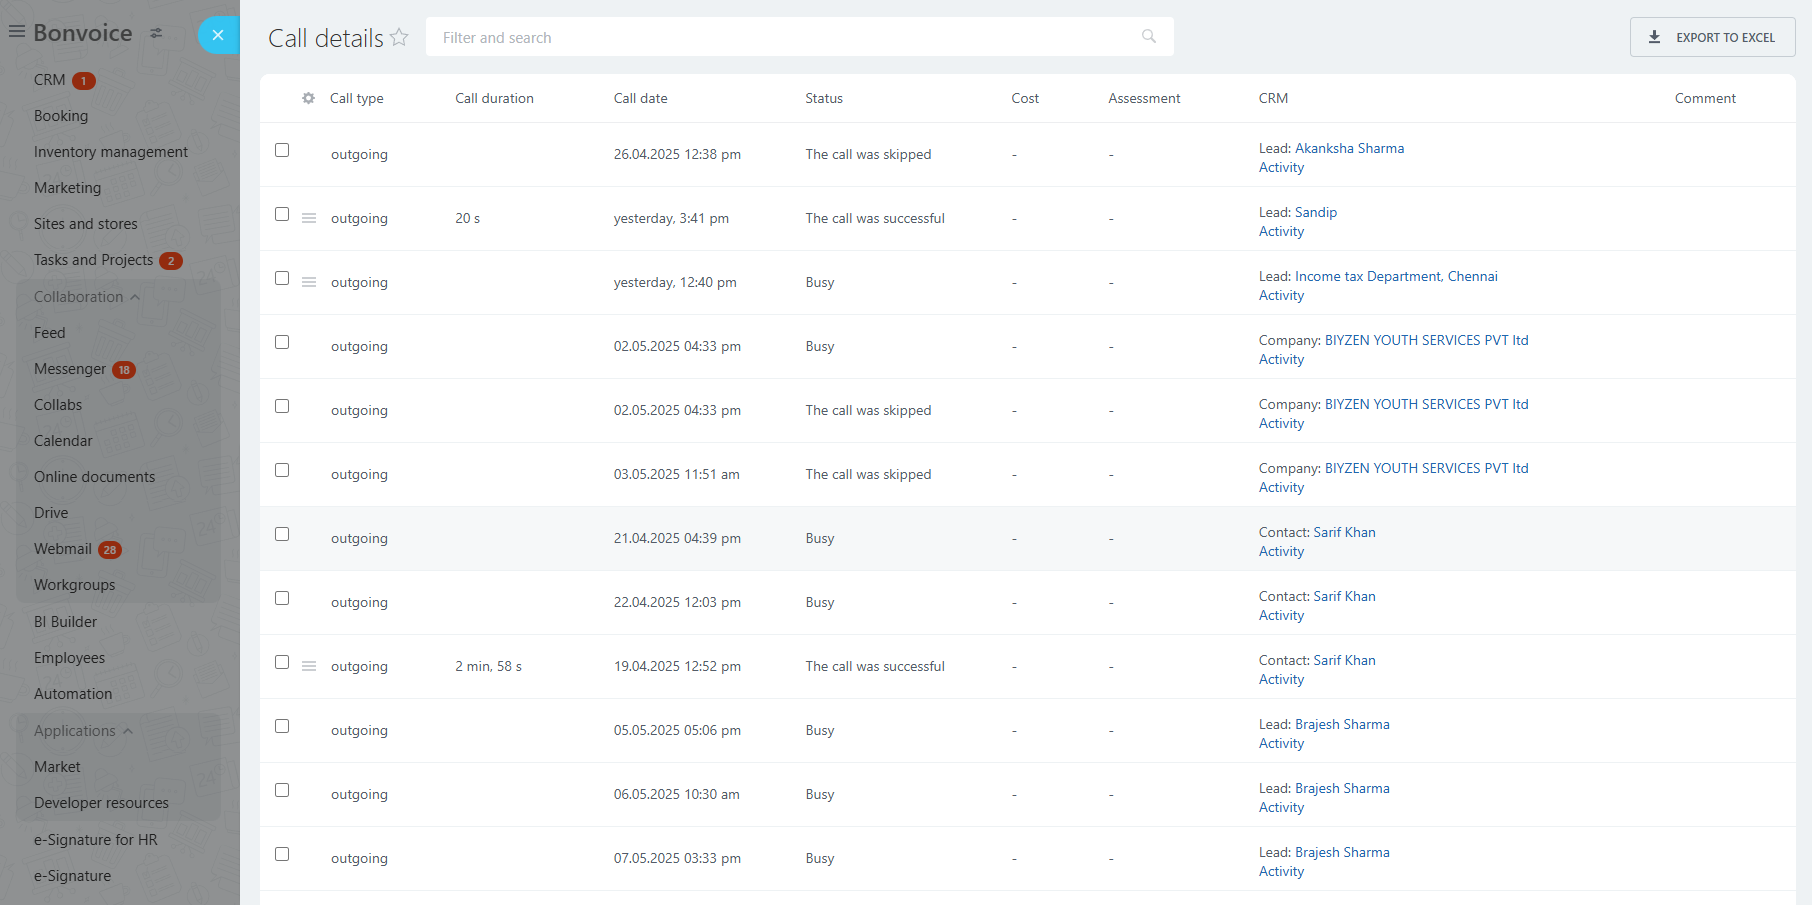This screenshot has width=1812, height=905.
Task: Click the search magnifier icon in filter bar
Action: pyautogui.click(x=1148, y=37)
